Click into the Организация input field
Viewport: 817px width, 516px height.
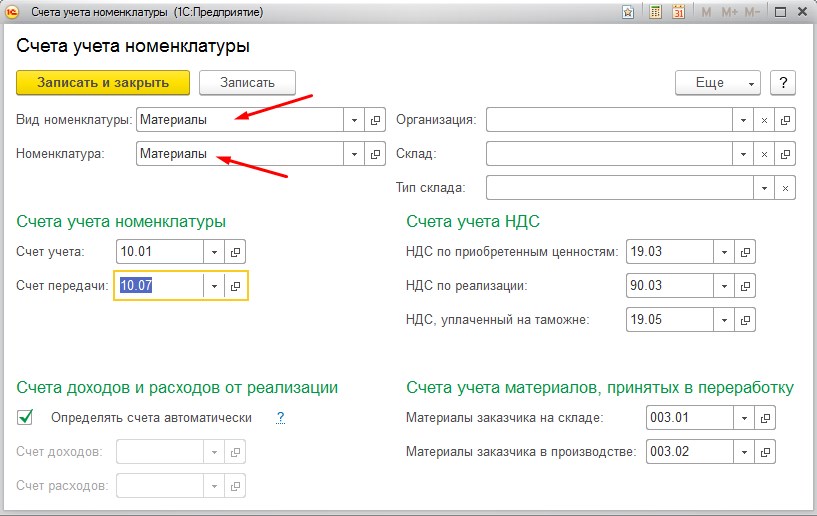pos(609,120)
